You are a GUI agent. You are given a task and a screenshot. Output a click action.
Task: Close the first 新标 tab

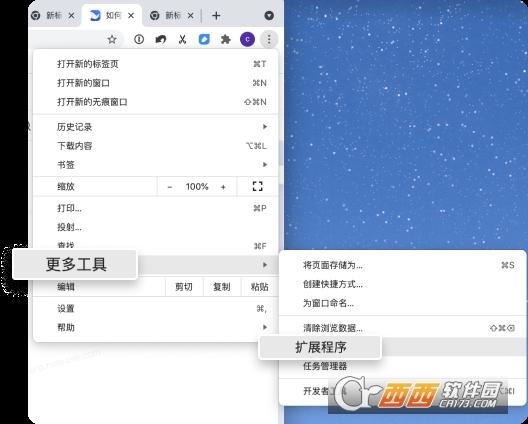(71, 15)
